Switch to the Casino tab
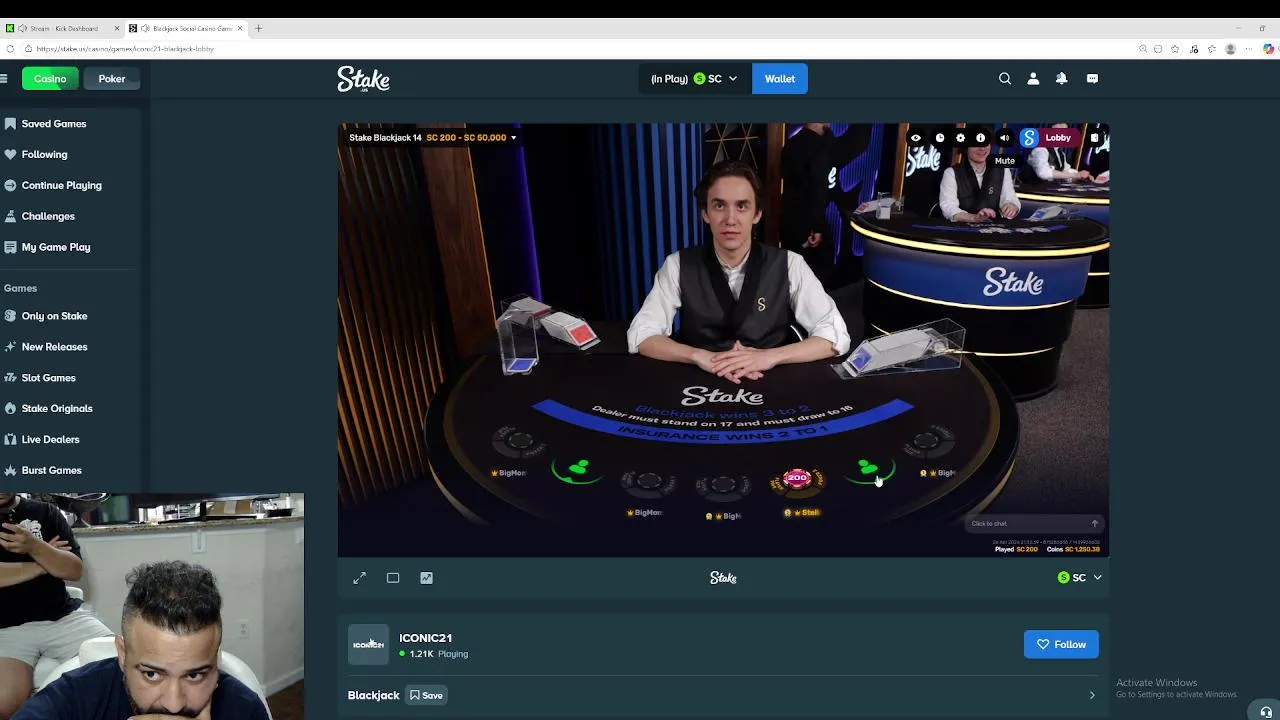 [50, 79]
